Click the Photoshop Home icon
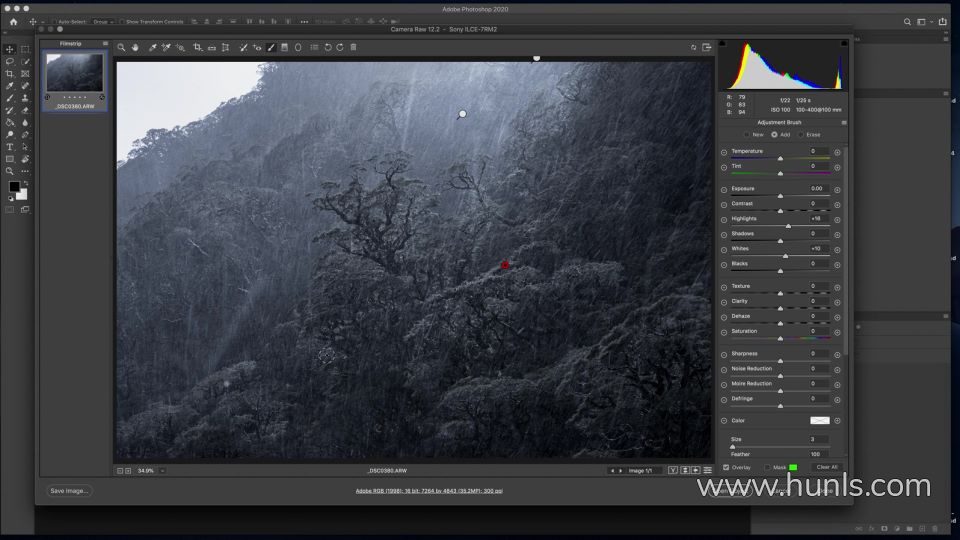 pyautogui.click(x=13, y=21)
